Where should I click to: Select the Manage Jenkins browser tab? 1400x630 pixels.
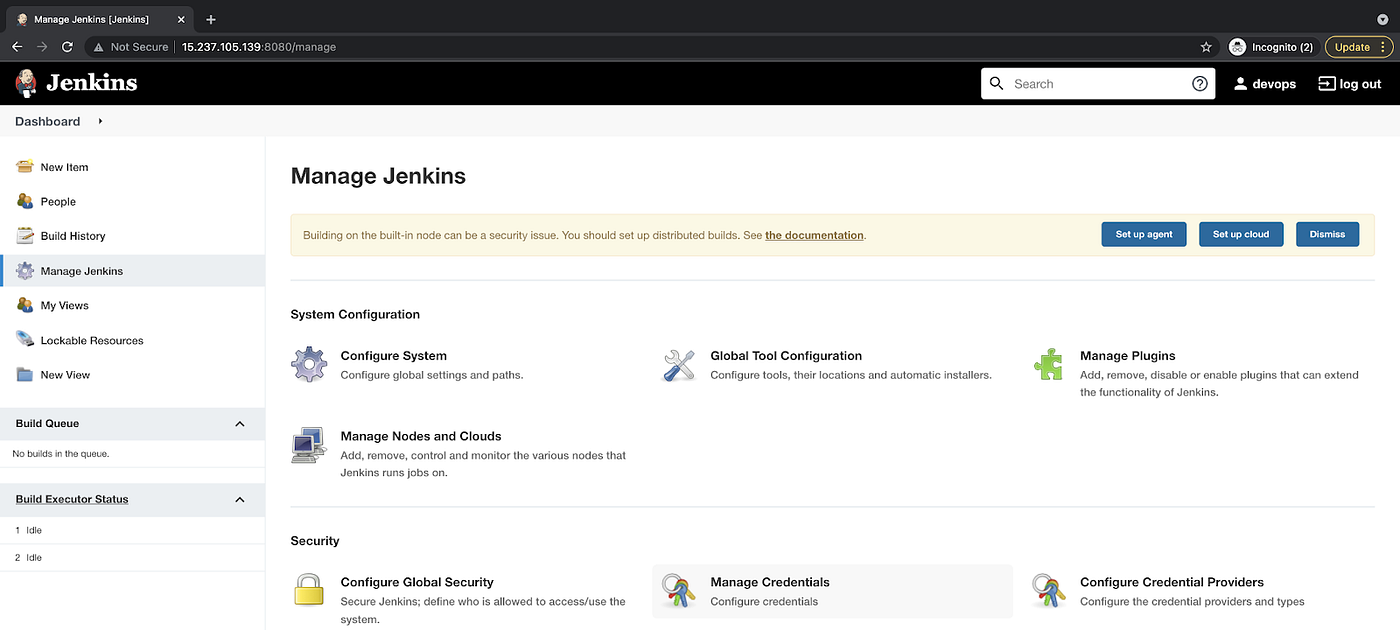pyautogui.click(x=100, y=19)
